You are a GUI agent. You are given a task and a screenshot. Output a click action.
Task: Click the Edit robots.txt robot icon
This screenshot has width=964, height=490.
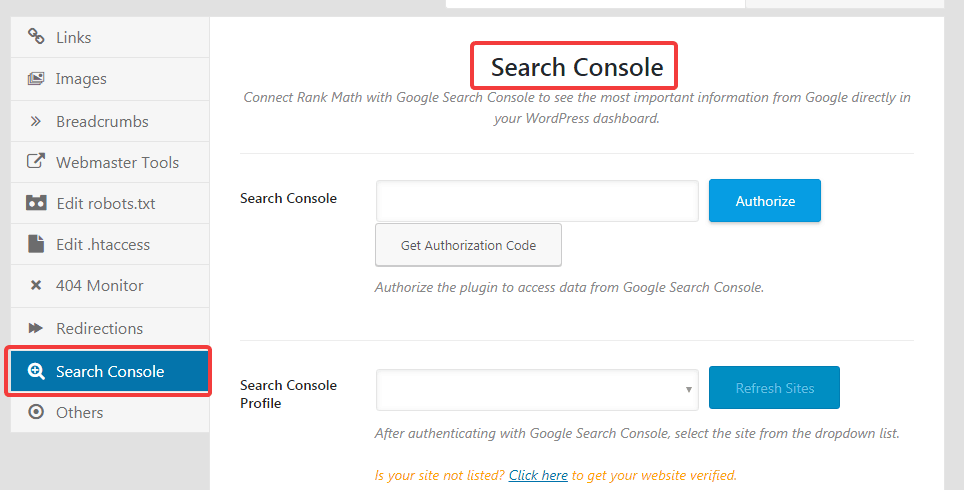click(x=36, y=203)
